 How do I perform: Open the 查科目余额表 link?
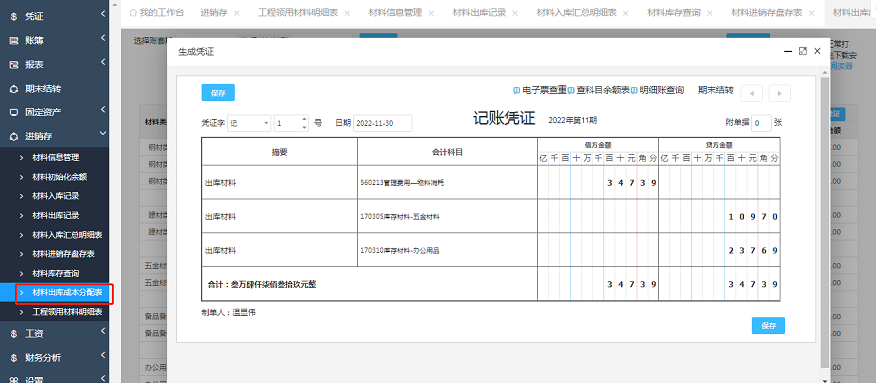pos(603,90)
